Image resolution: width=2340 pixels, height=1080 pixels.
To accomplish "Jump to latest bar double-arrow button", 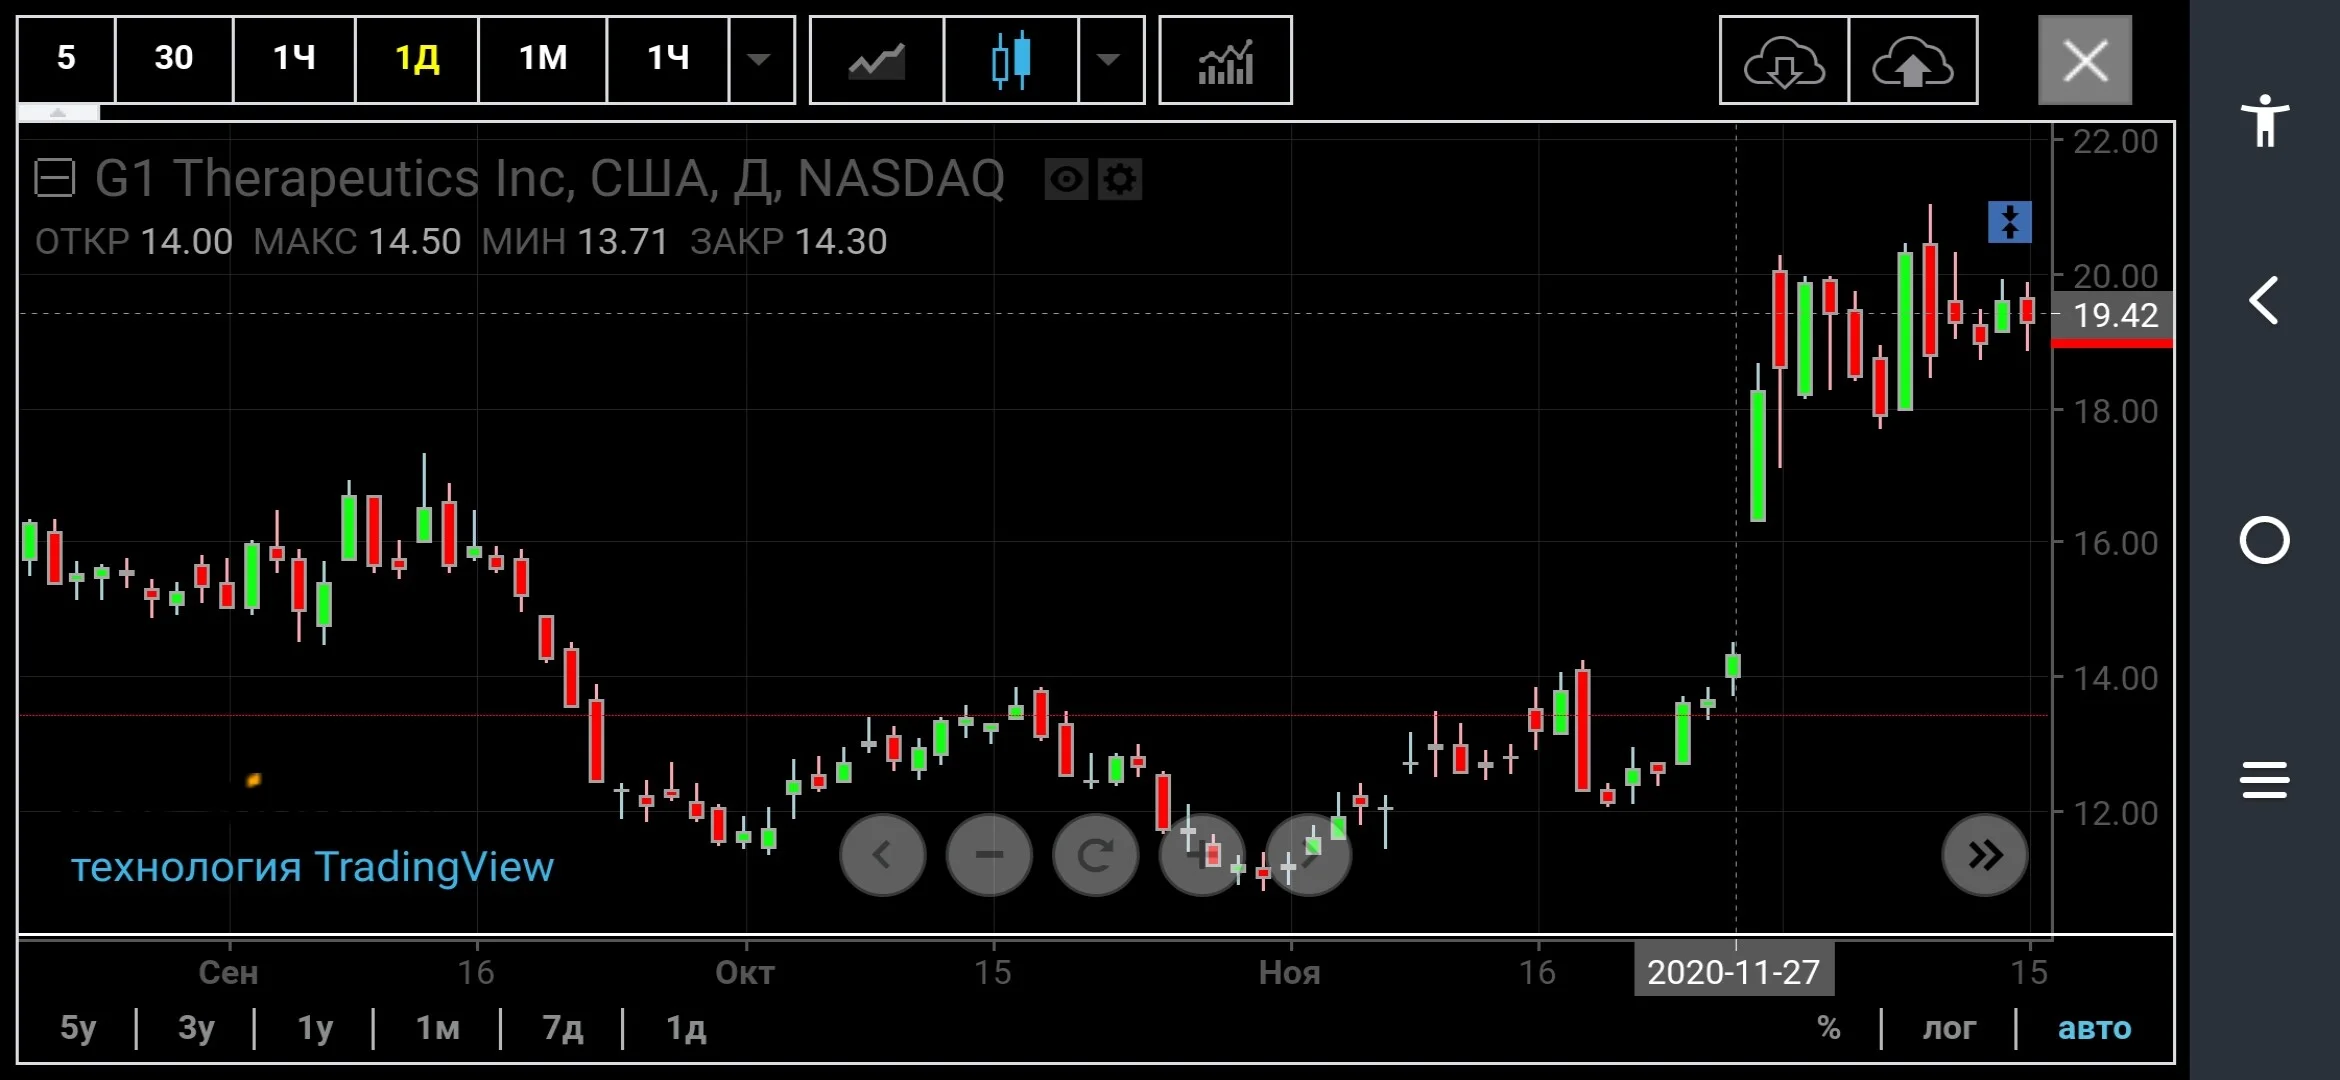I will [1985, 855].
